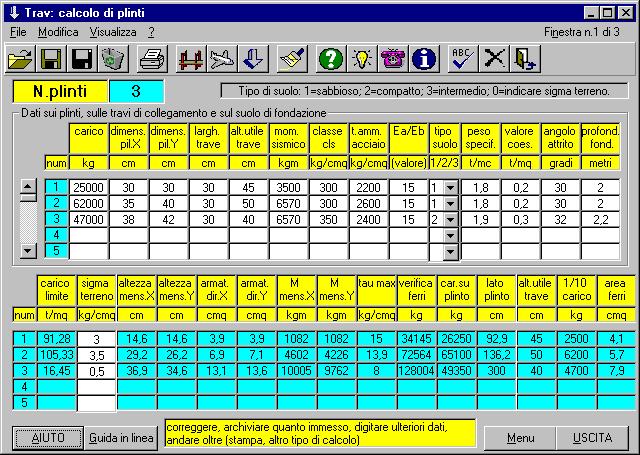Click the open folder icon in toolbar

coord(21,59)
